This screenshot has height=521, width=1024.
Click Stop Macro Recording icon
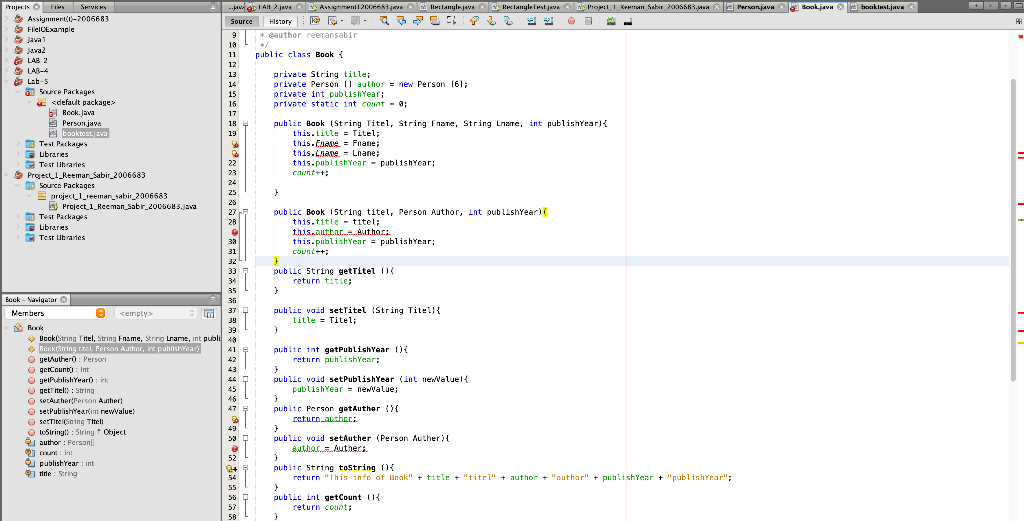point(588,21)
